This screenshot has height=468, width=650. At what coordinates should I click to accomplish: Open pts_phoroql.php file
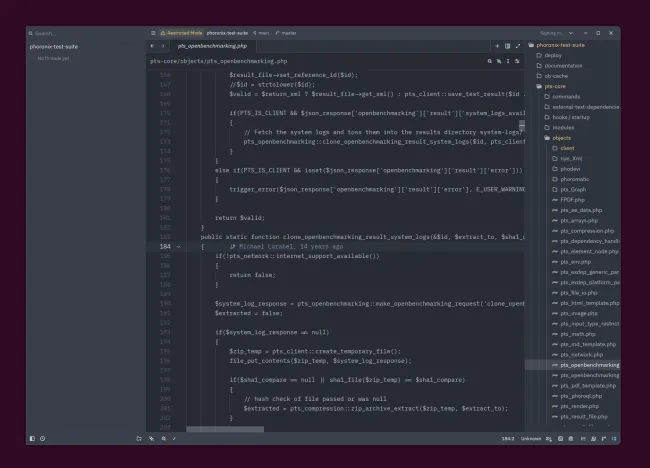click(577, 396)
